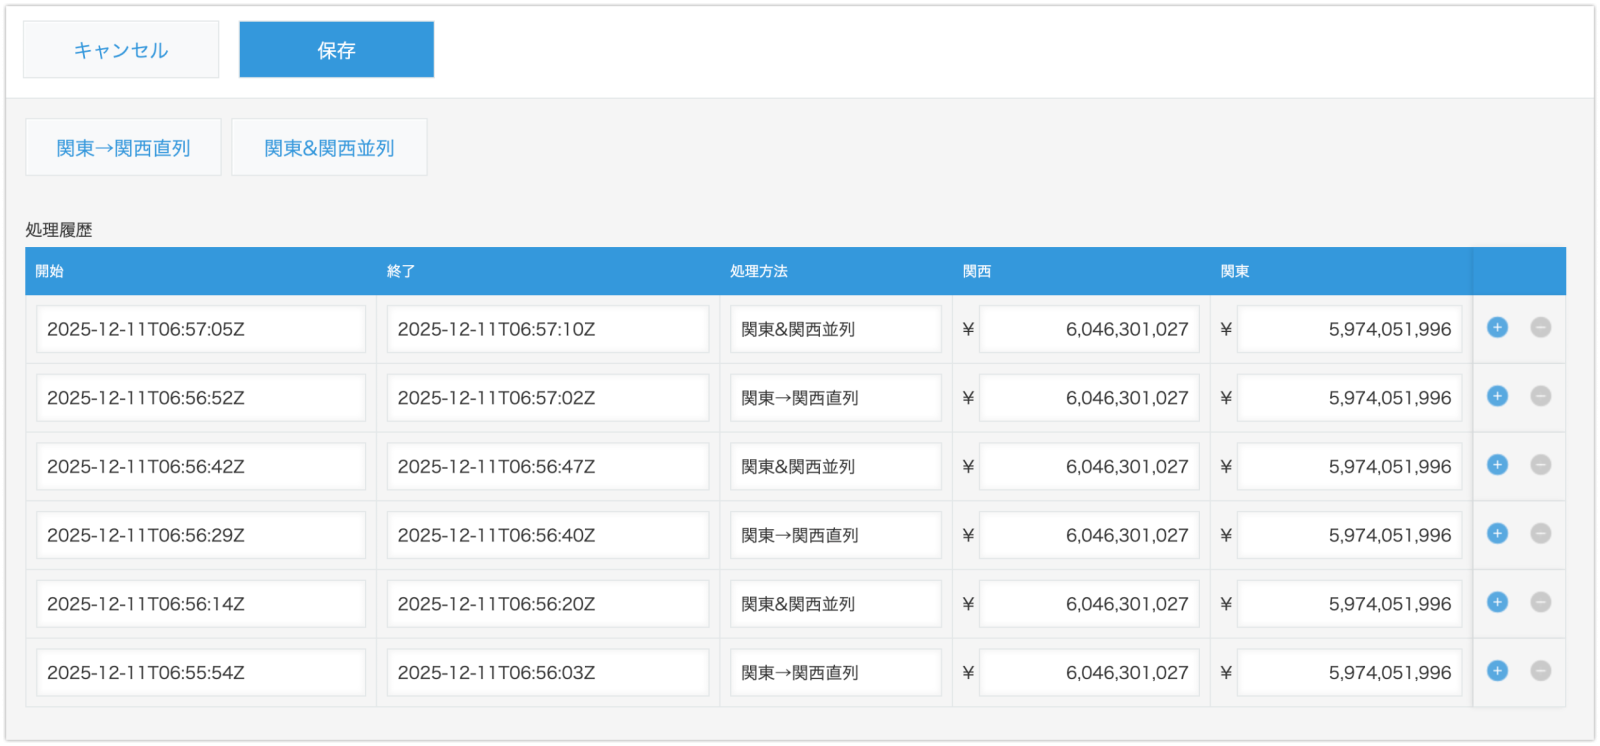Image resolution: width=1600 pixels, height=746 pixels.
Task: Click the 関西 amount field in the 06:56:42Z row
Action: point(1088,467)
